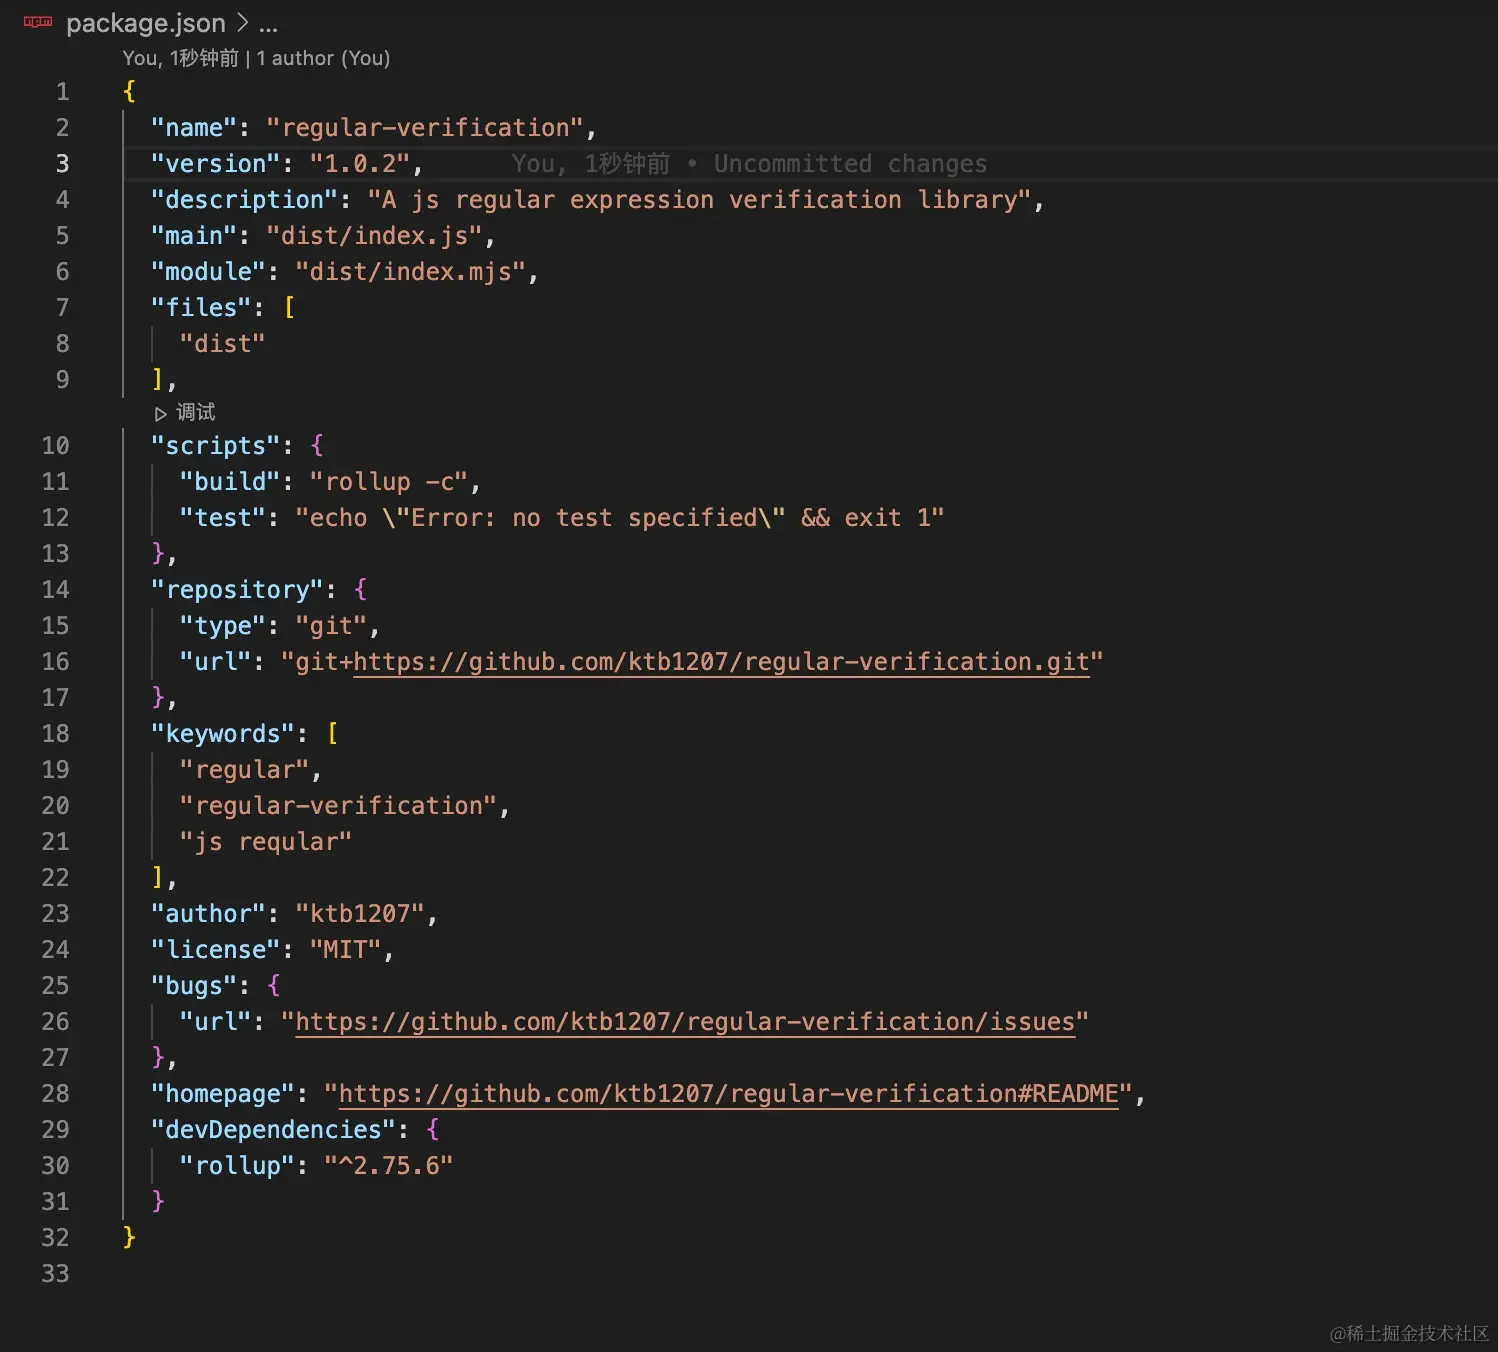Follow the repository GitHub .git URL link
1498x1352 pixels.
721,662
